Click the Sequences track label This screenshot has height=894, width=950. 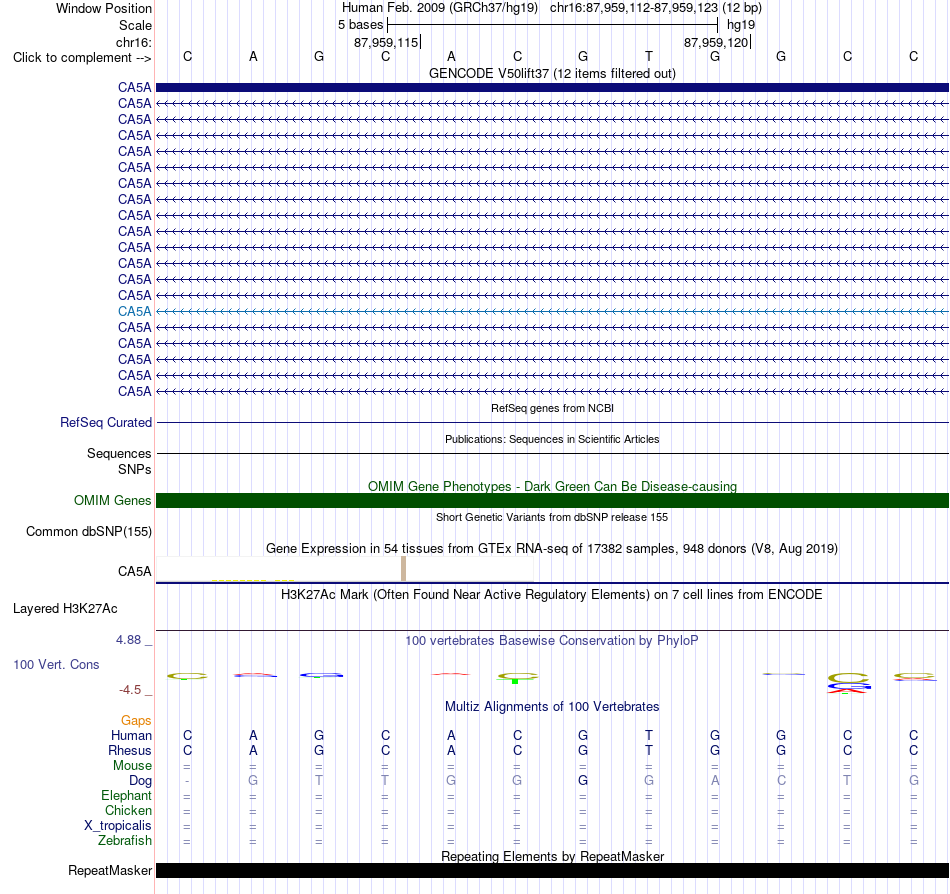[119, 453]
